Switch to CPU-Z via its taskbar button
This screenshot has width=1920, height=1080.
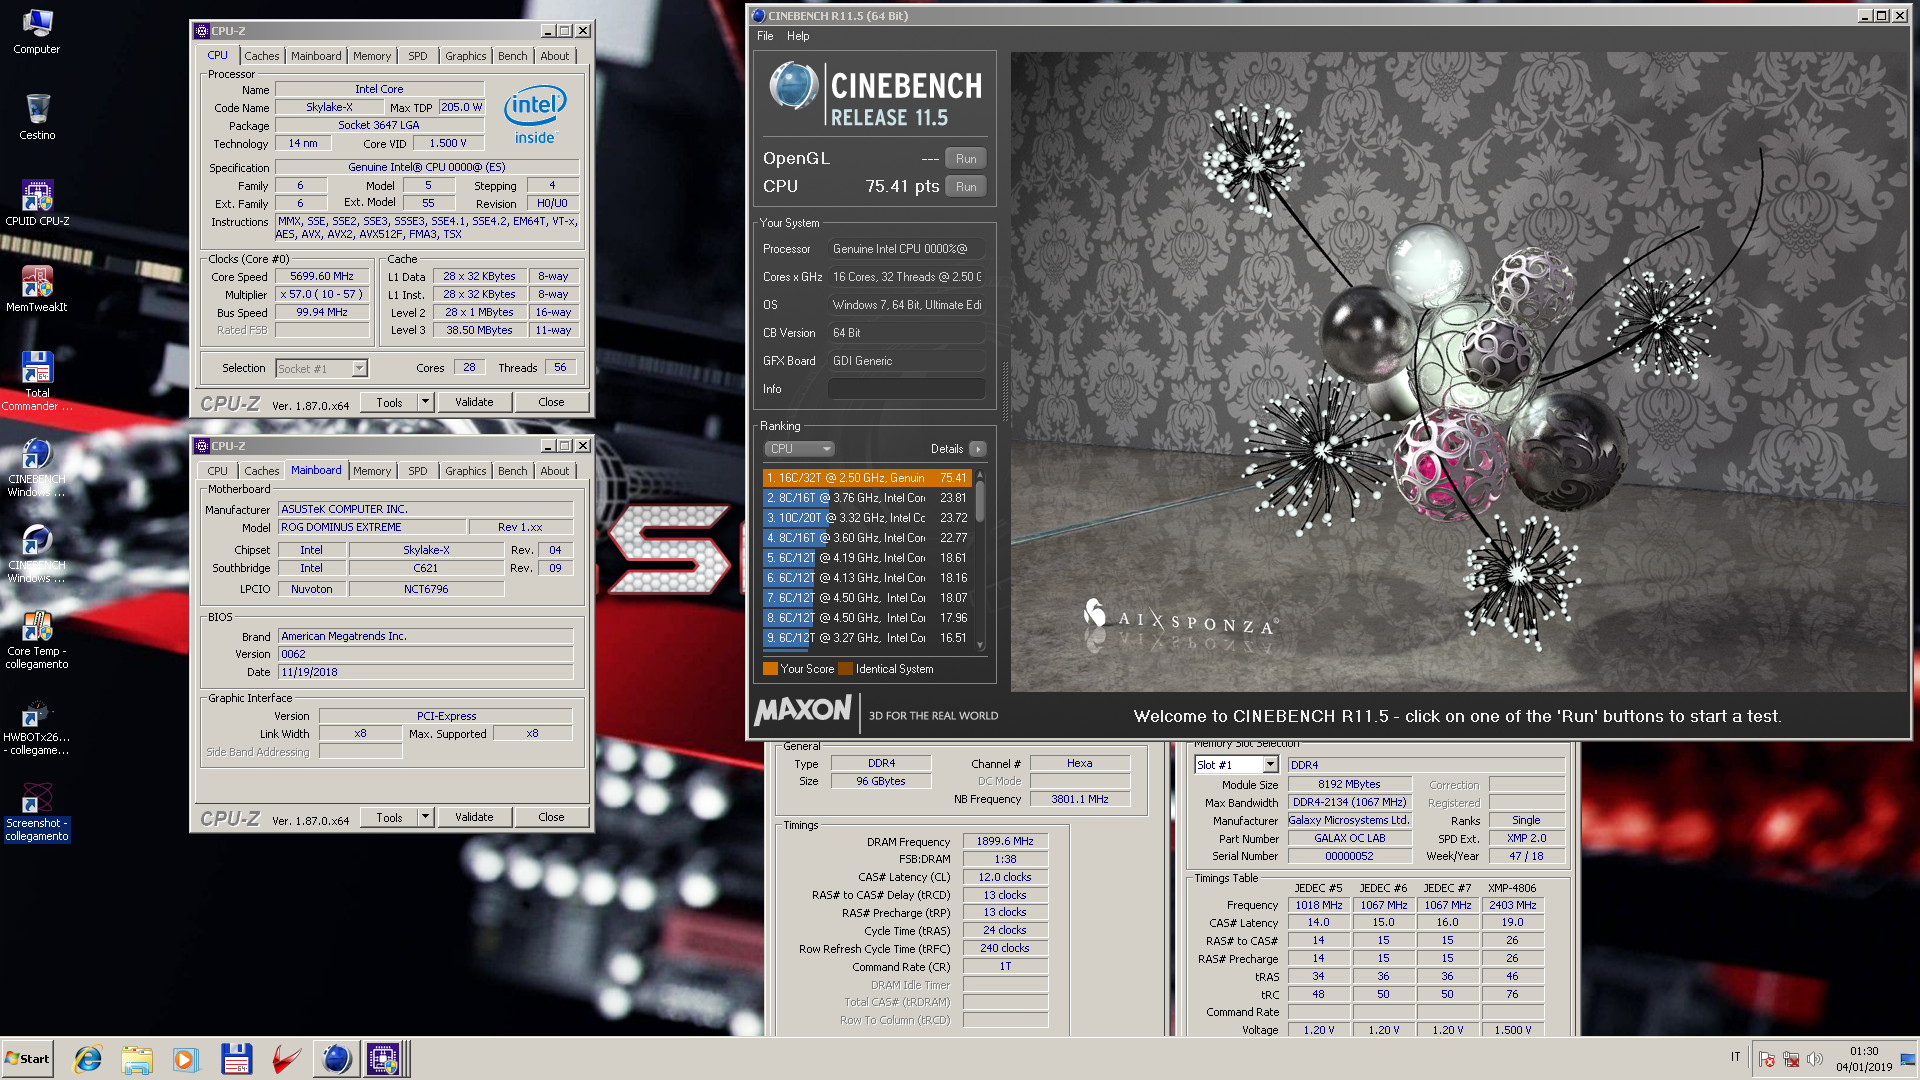pos(384,1059)
